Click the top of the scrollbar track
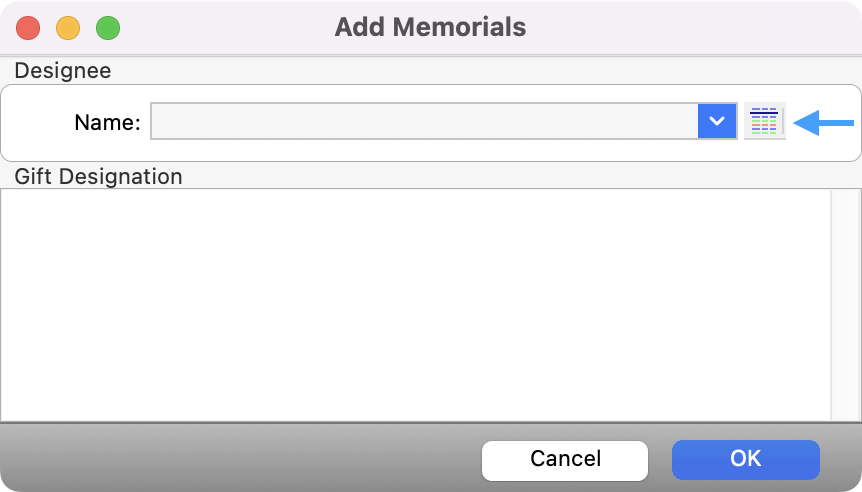The height and width of the screenshot is (492, 862). (x=843, y=200)
